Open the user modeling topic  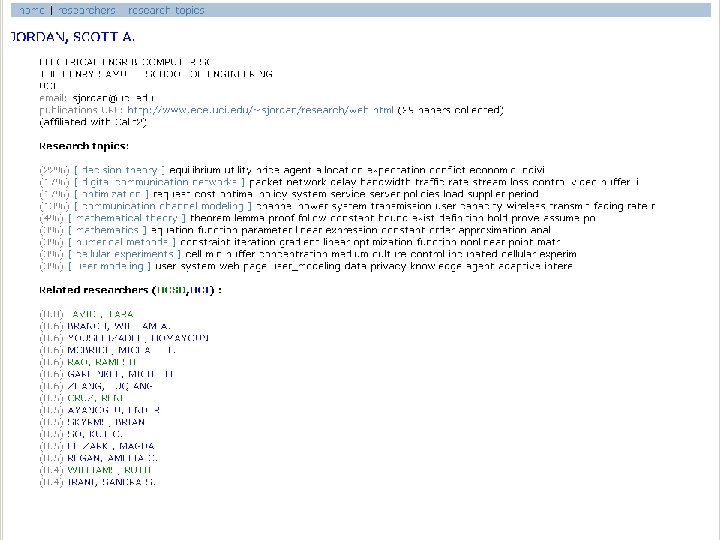click(110, 266)
